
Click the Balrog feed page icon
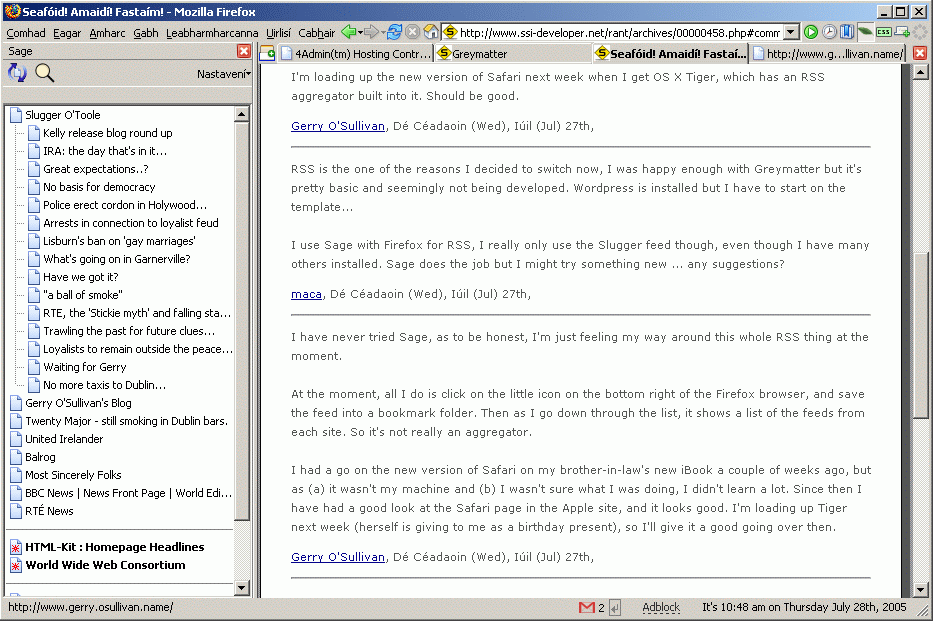pyautogui.click(x=16, y=457)
